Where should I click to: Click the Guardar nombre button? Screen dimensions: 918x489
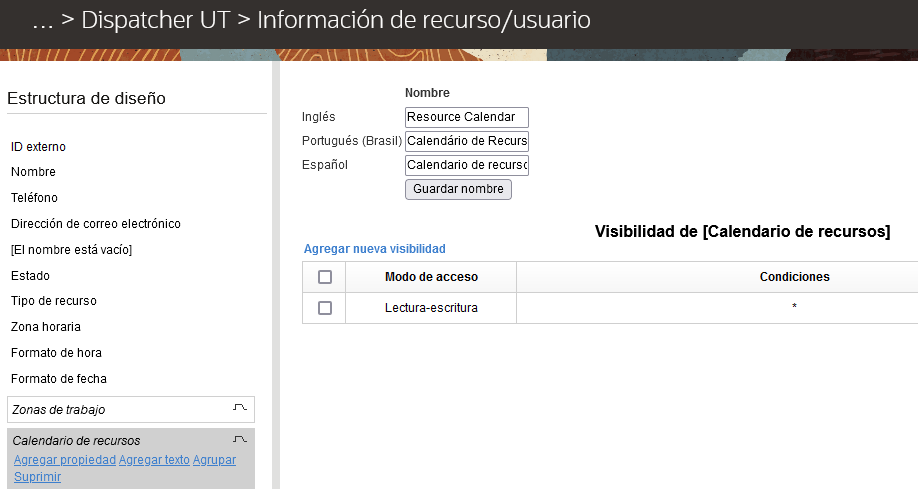pos(458,189)
